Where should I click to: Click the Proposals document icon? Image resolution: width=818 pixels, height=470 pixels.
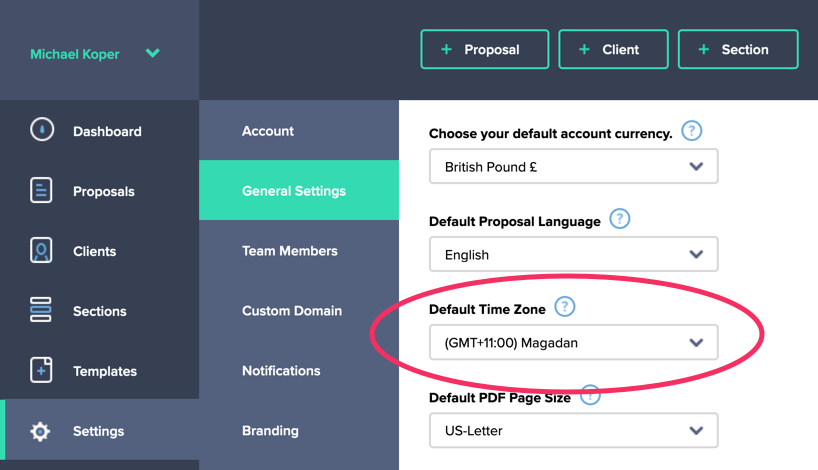point(41,191)
